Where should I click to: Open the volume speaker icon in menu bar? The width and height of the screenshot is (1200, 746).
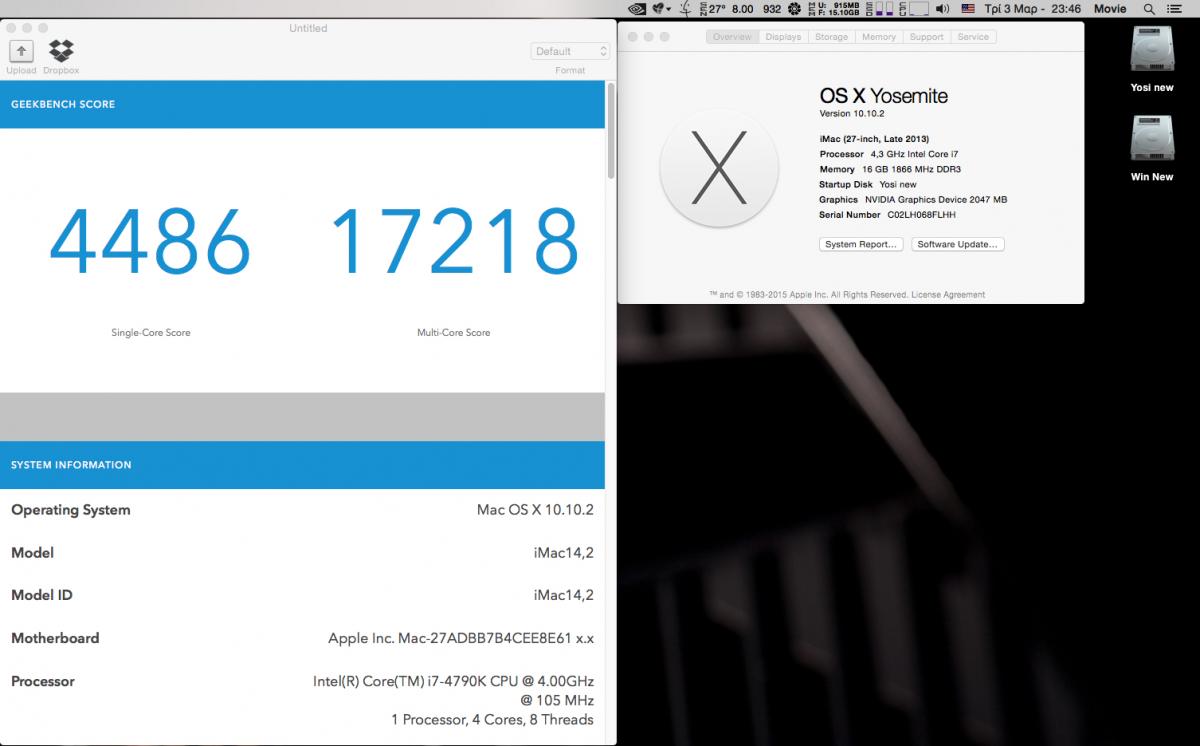945,8
